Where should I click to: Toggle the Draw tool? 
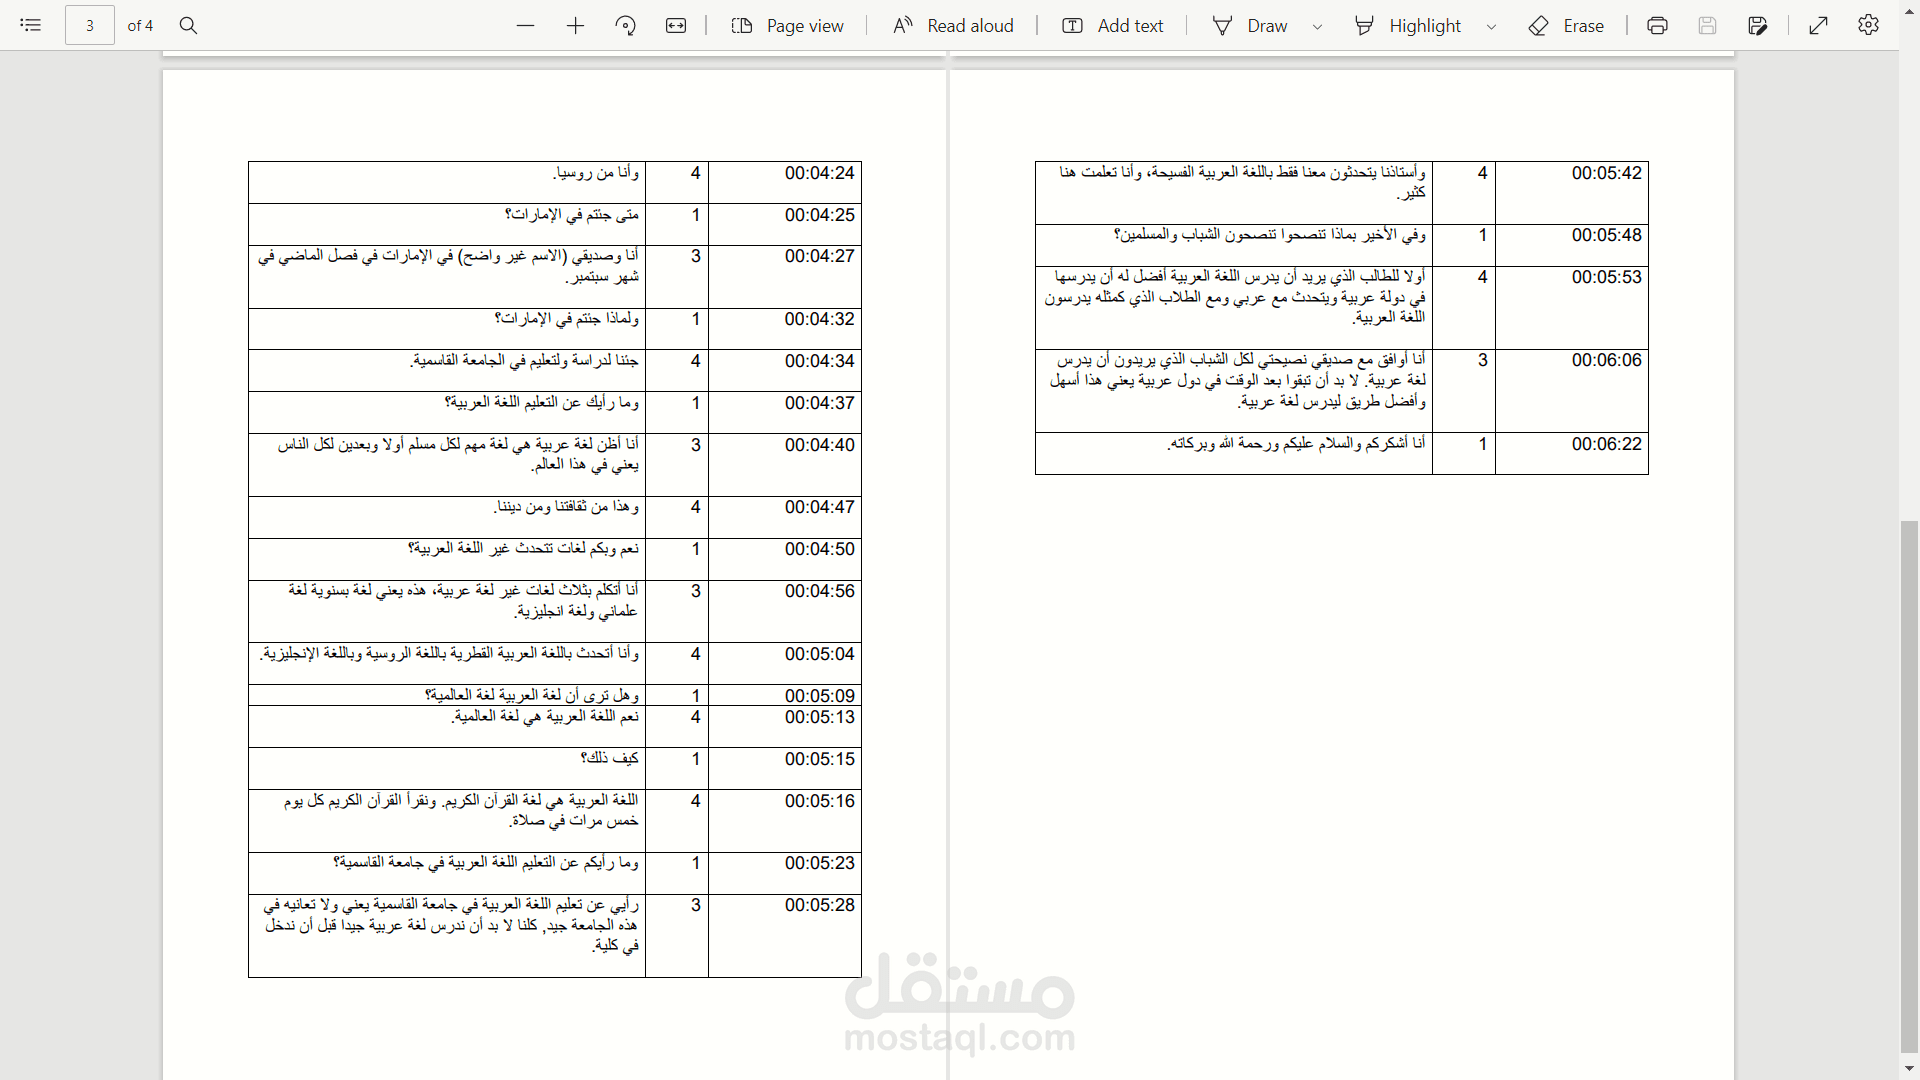[x=1250, y=26]
